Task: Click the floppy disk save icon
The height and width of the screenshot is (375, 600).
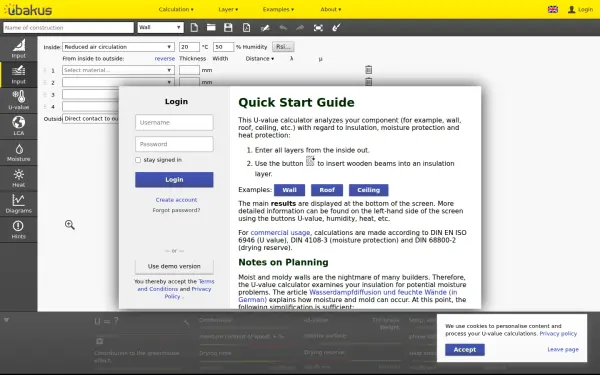Action: [x=228, y=28]
